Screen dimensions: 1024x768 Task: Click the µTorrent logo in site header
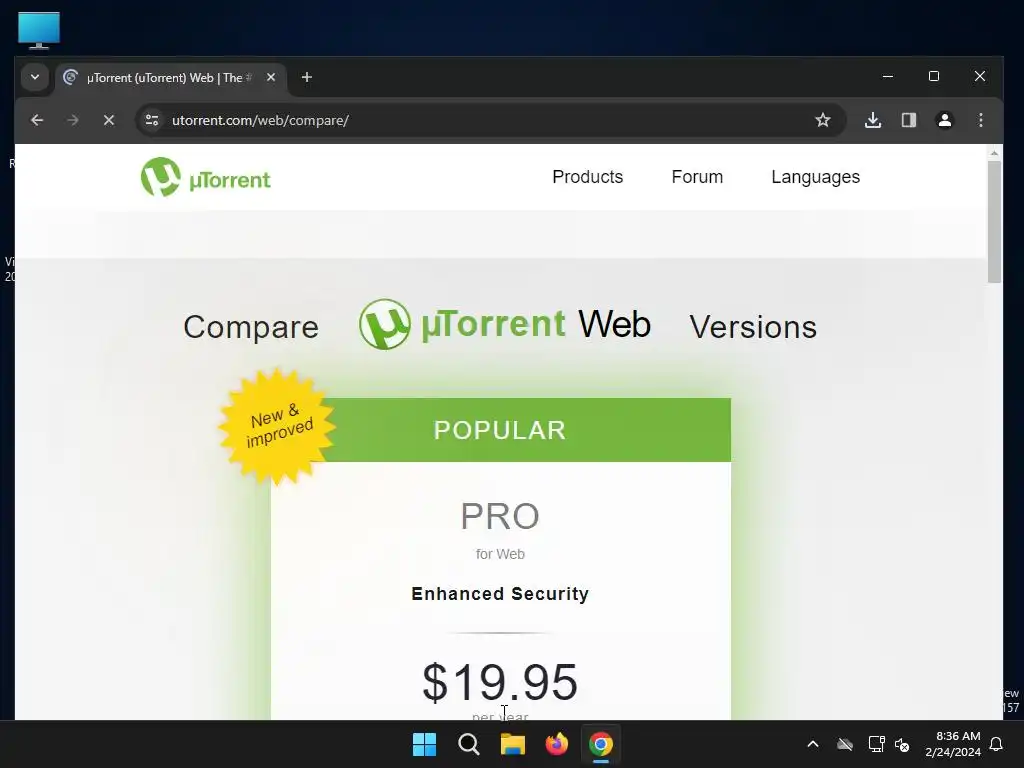click(x=206, y=177)
